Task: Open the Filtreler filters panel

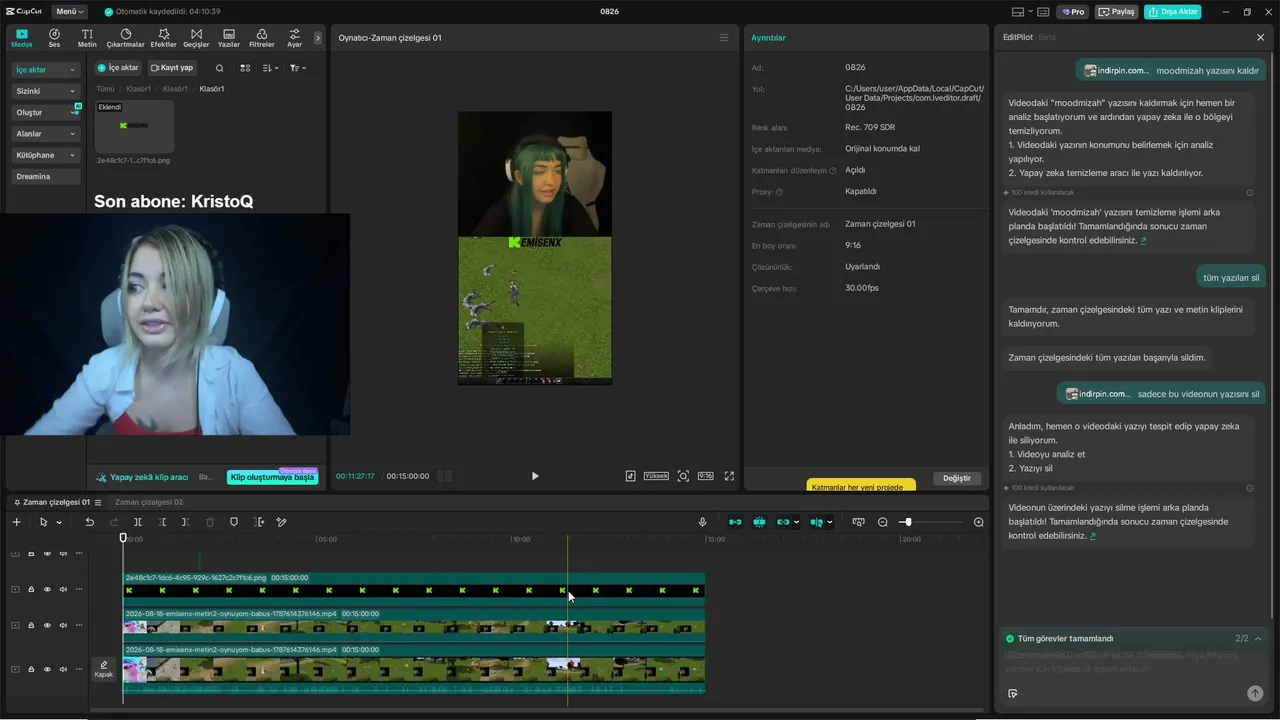Action: click(x=261, y=38)
